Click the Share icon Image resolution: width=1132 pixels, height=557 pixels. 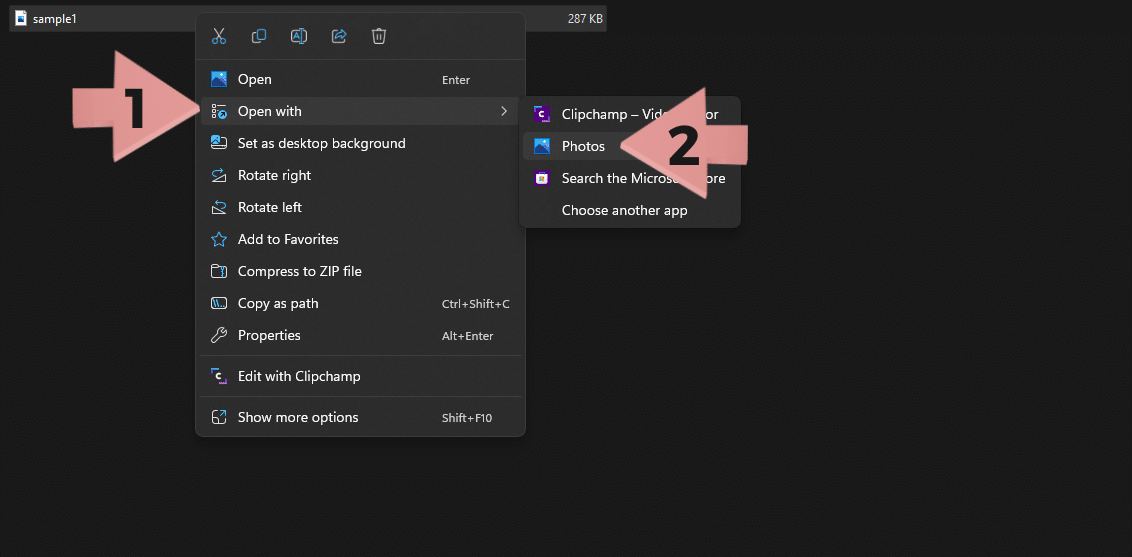pos(339,36)
